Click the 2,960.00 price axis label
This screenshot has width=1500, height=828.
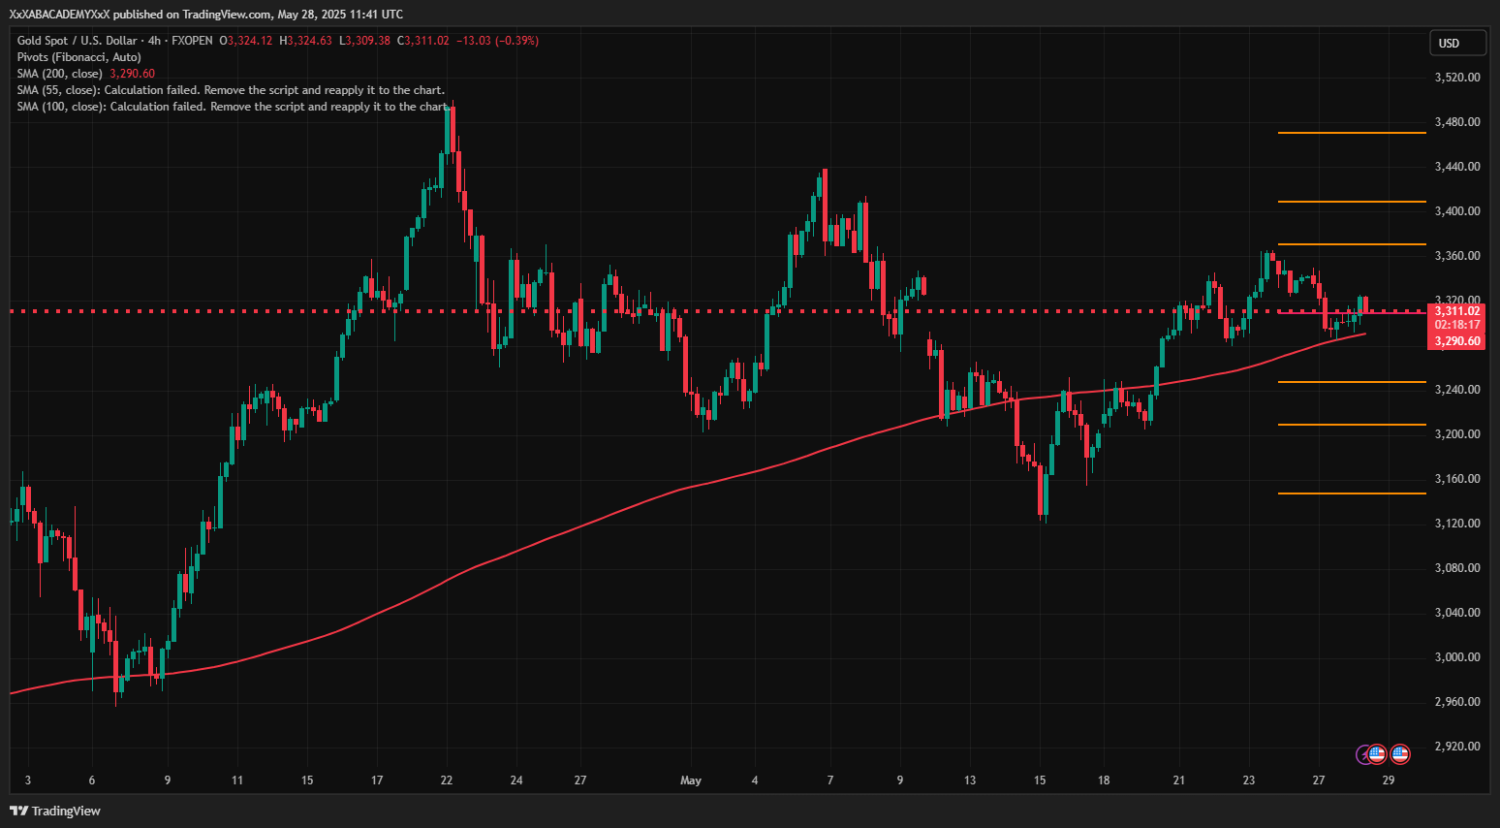tap(1457, 702)
